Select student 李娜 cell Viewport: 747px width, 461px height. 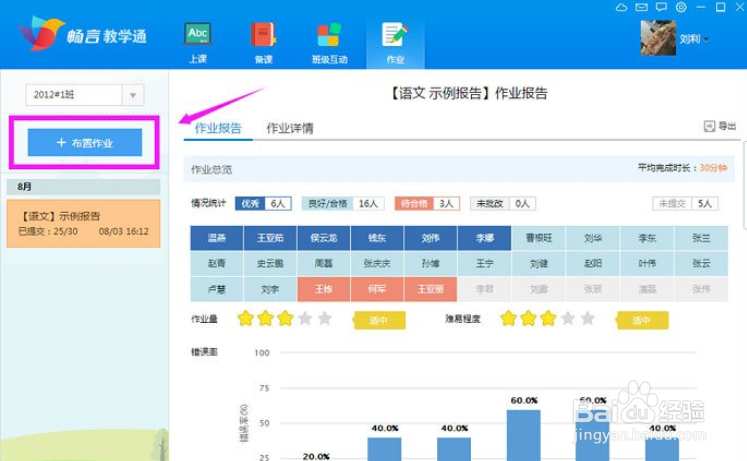(x=485, y=238)
